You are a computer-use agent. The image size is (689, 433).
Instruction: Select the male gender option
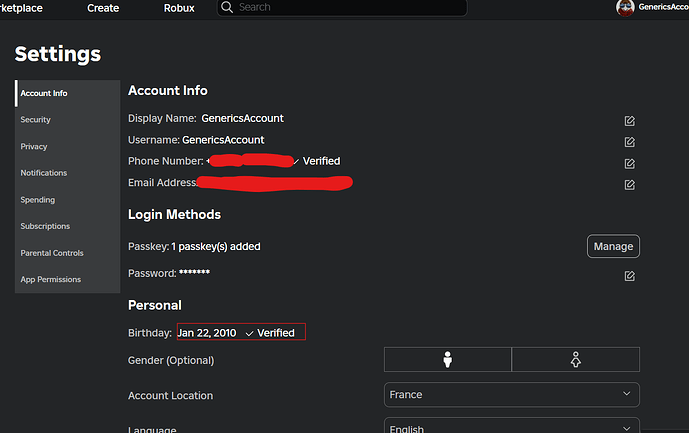(448, 360)
